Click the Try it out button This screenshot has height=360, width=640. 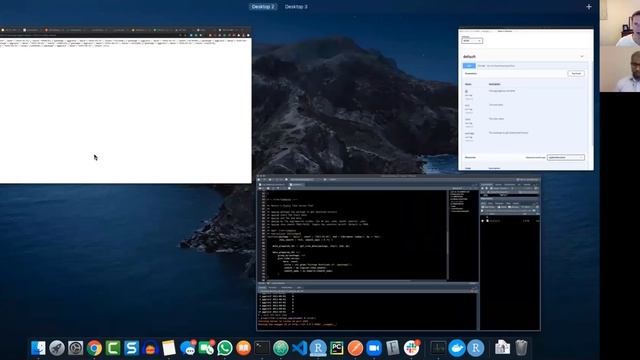(576, 73)
